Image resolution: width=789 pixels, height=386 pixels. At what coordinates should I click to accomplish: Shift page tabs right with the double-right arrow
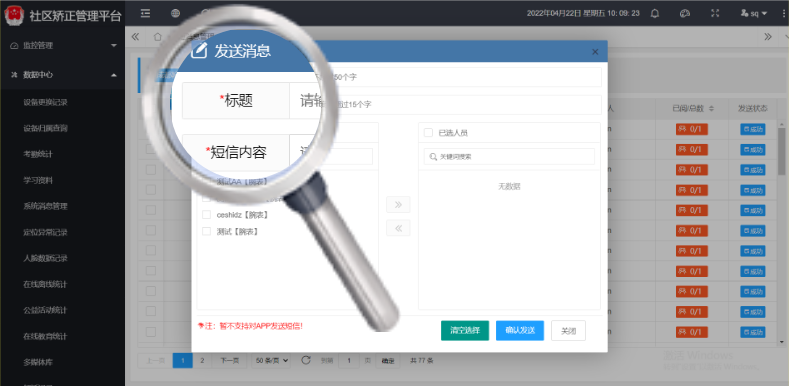pos(768,37)
